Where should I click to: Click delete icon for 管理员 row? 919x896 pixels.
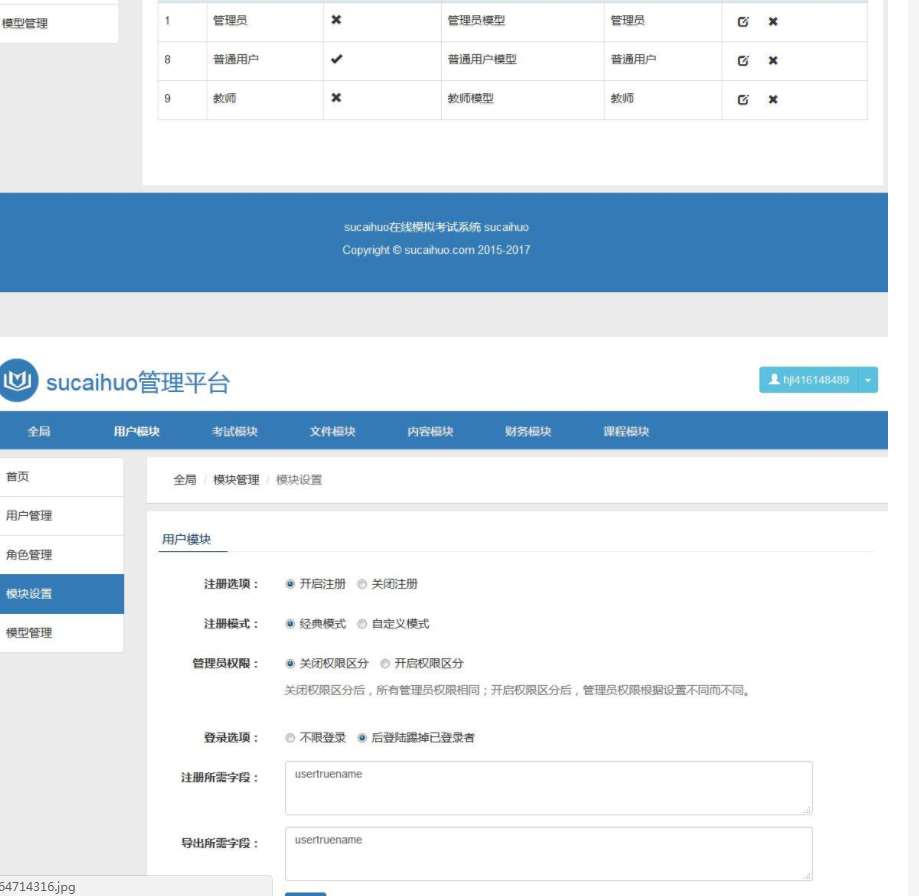(773, 21)
